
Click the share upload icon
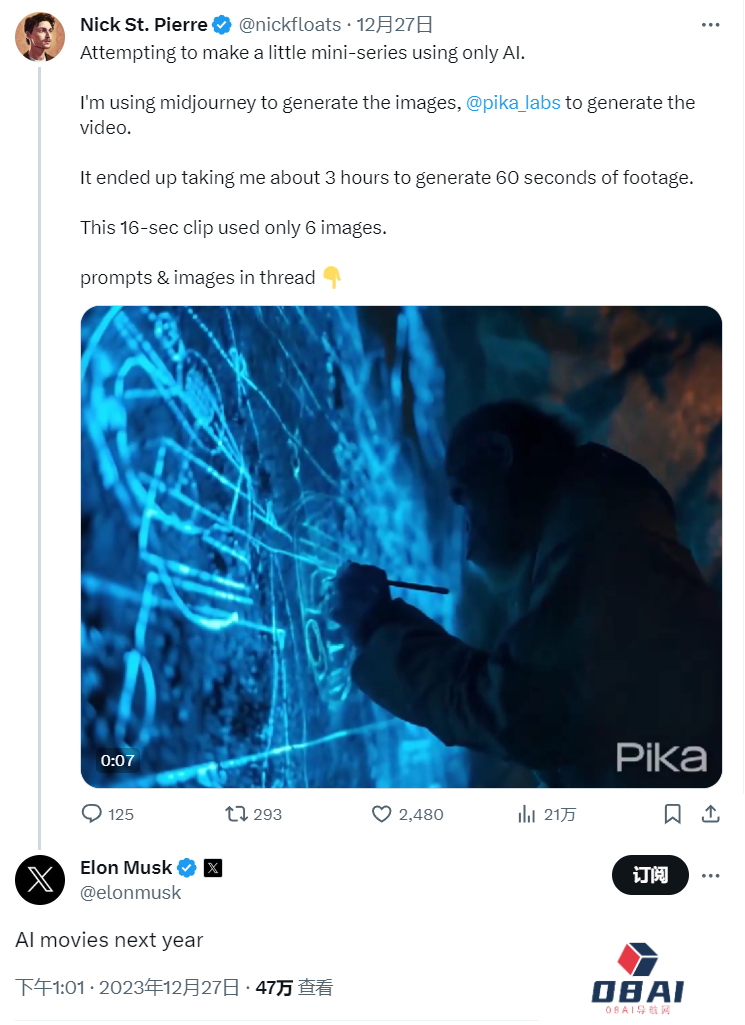coord(710,814)
